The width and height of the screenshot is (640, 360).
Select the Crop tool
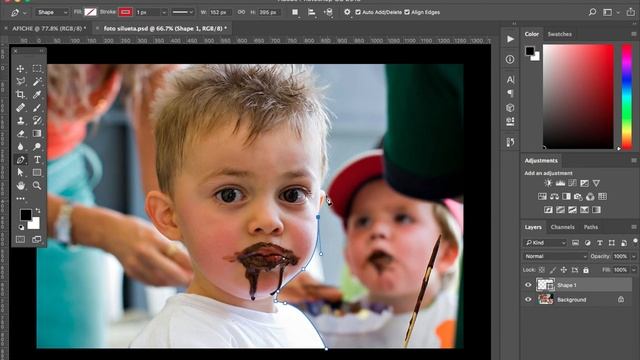point(20,95)
